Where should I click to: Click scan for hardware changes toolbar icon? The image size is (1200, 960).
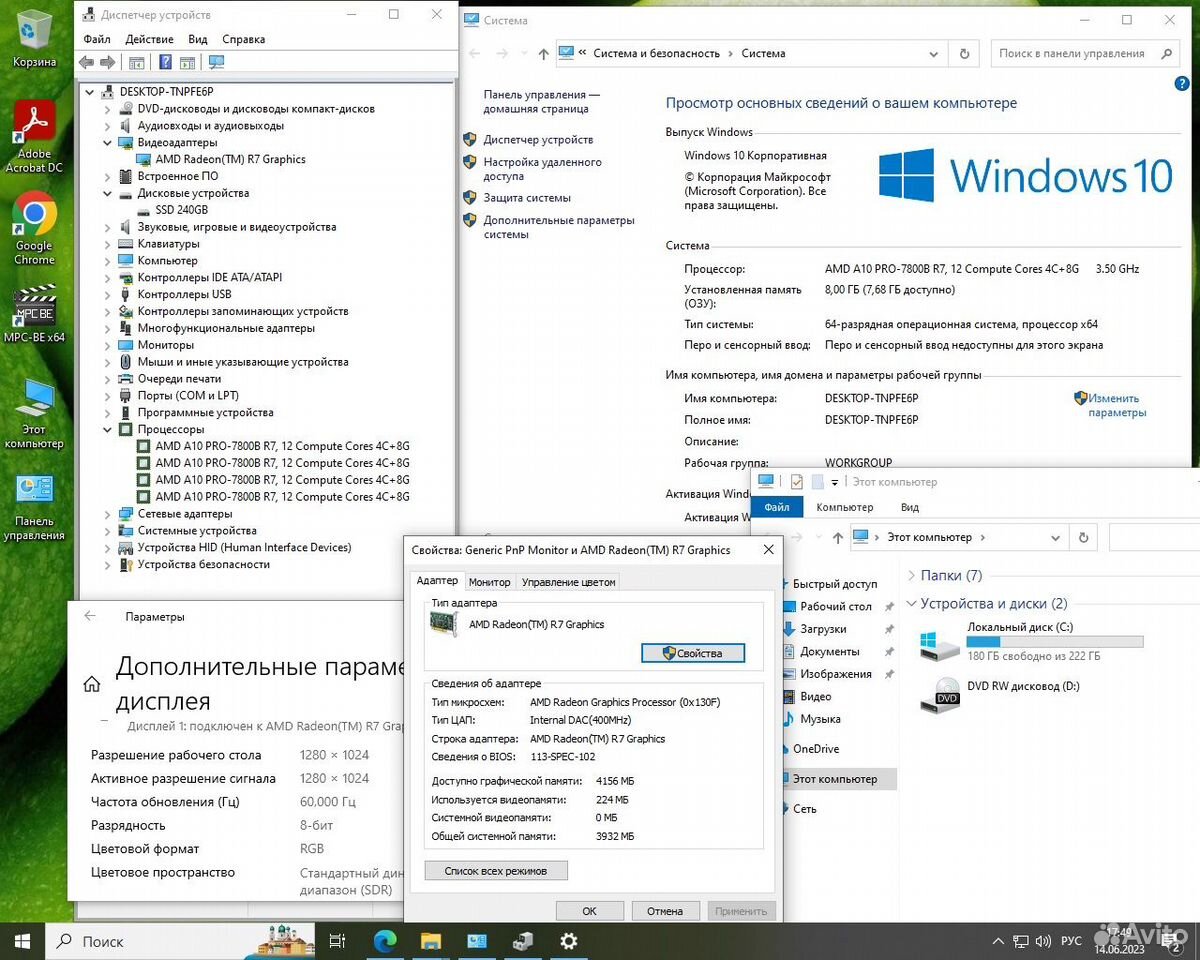pyautogui.click(x=216, y=62)
